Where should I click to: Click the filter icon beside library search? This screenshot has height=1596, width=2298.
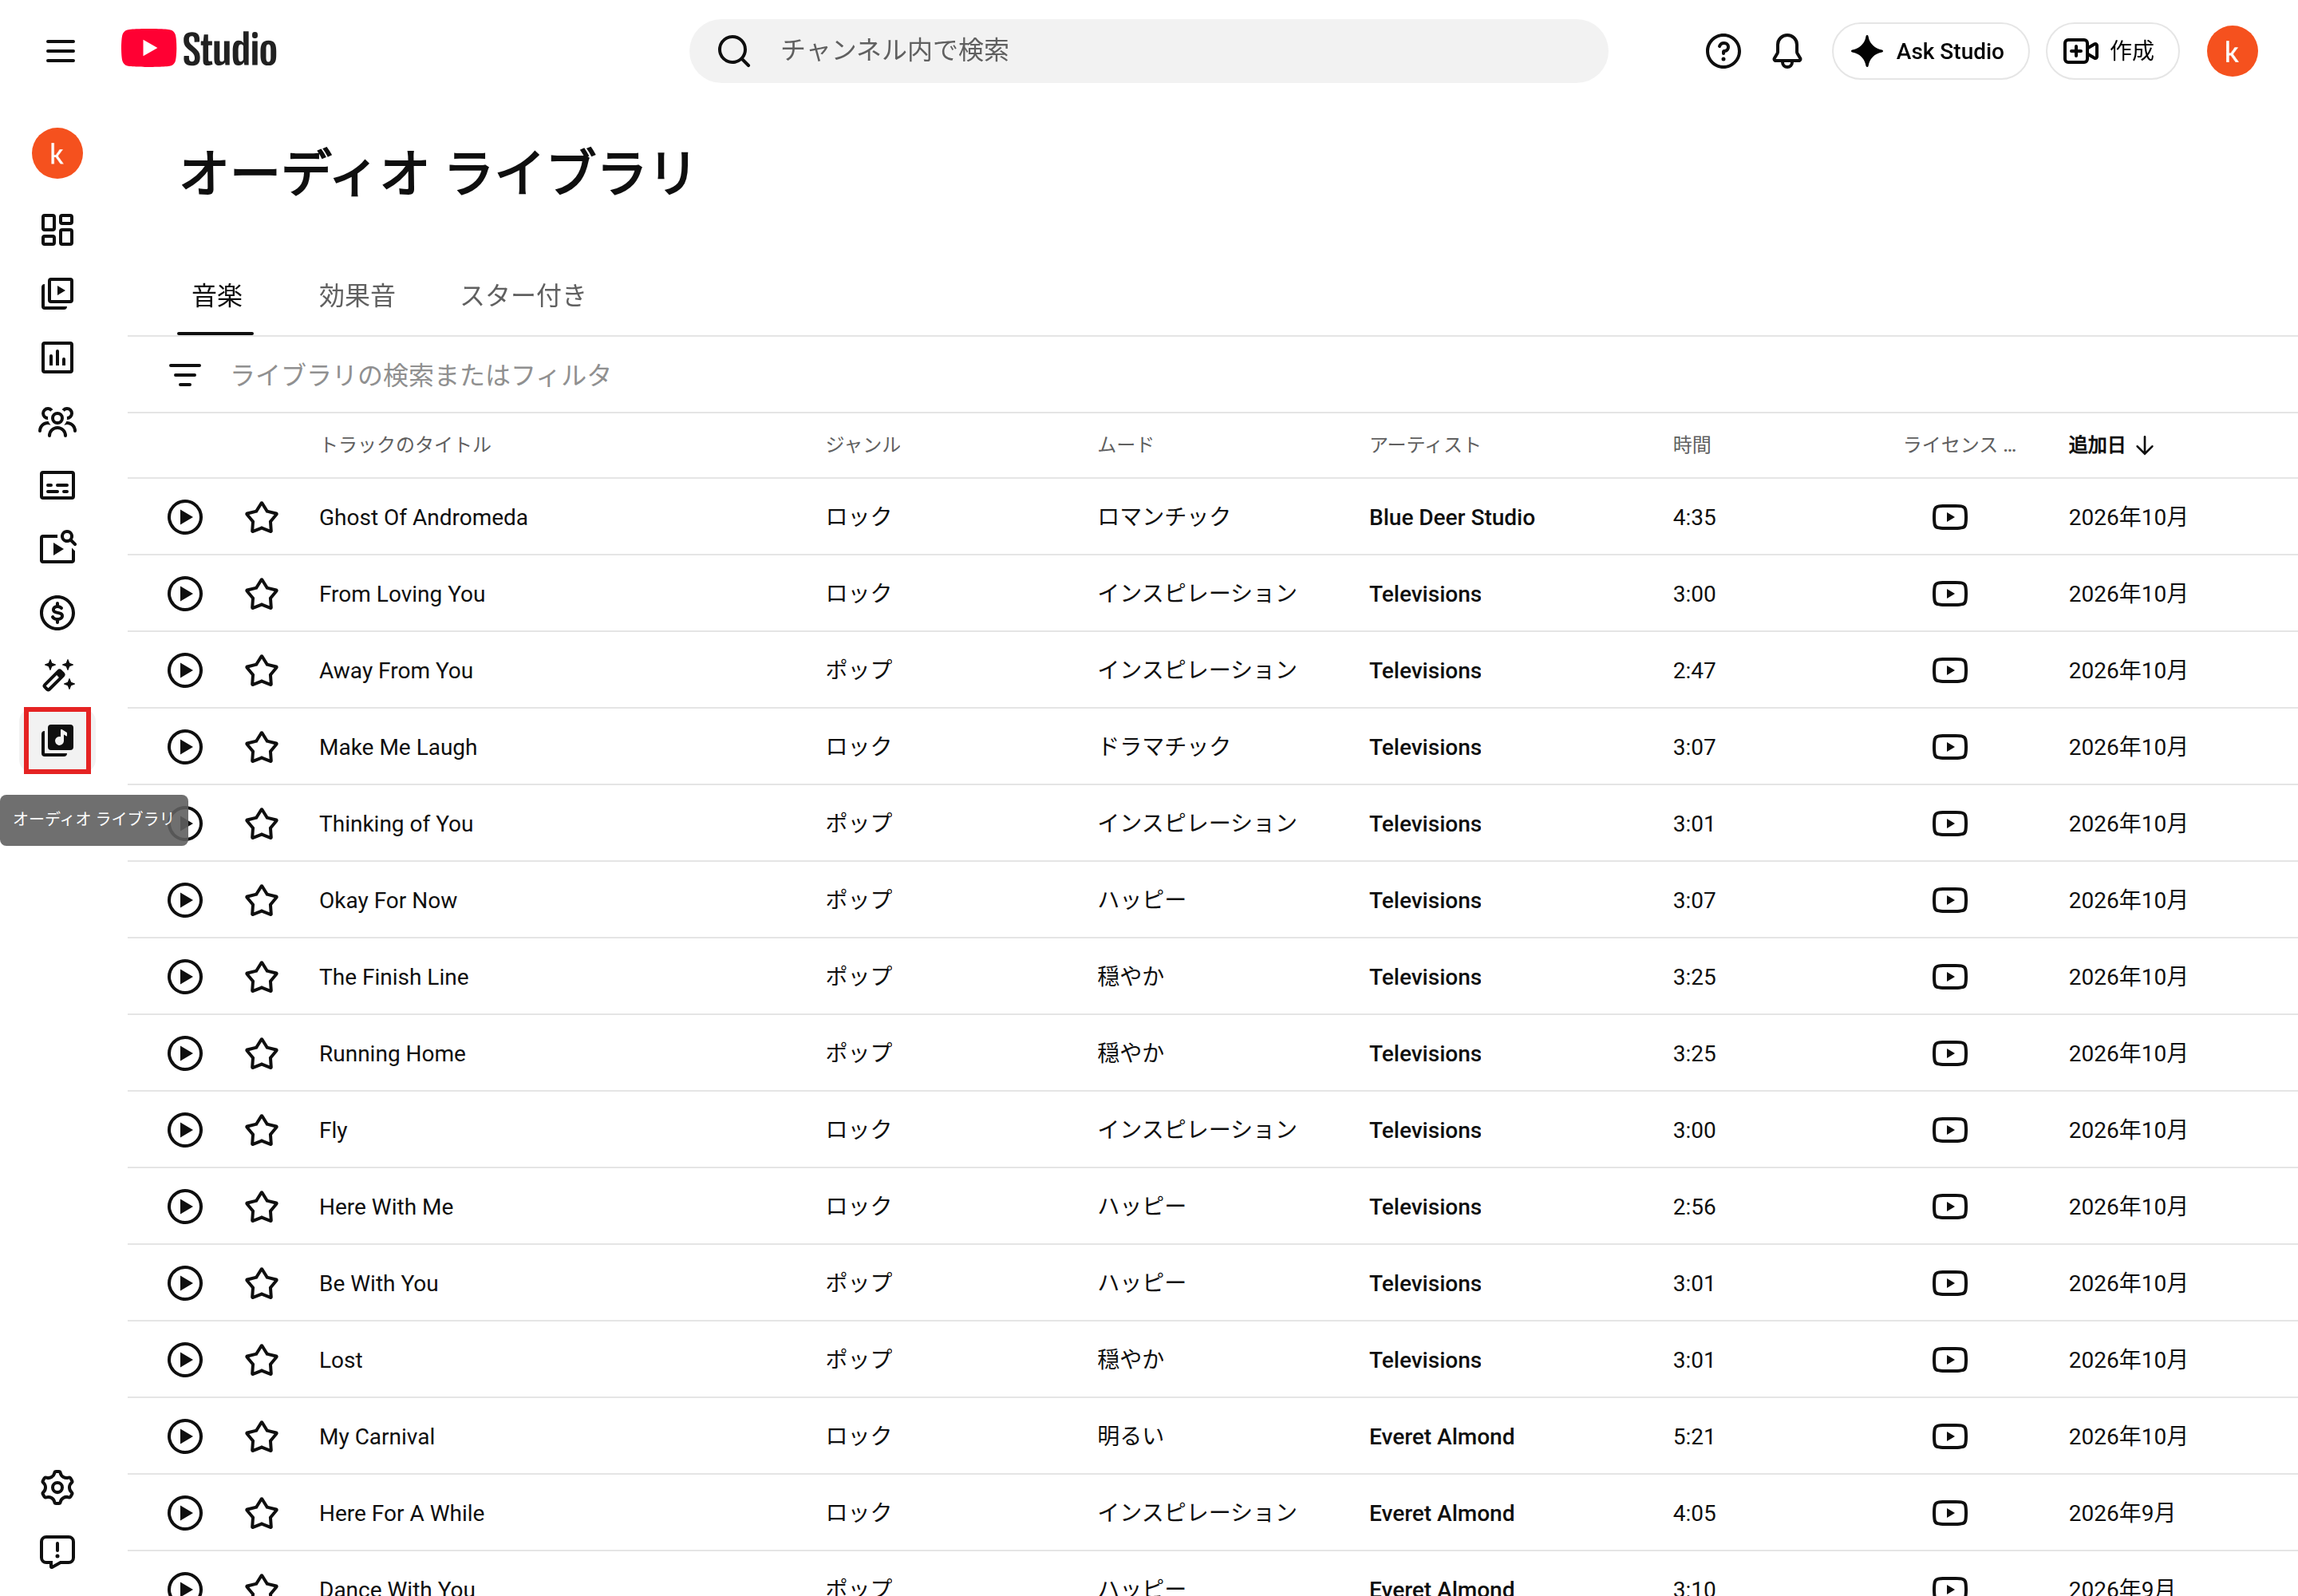pos(184,375)
